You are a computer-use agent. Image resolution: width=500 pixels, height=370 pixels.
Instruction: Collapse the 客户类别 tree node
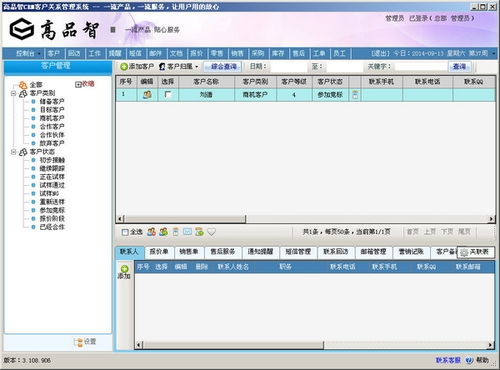[x=13, y=93]
